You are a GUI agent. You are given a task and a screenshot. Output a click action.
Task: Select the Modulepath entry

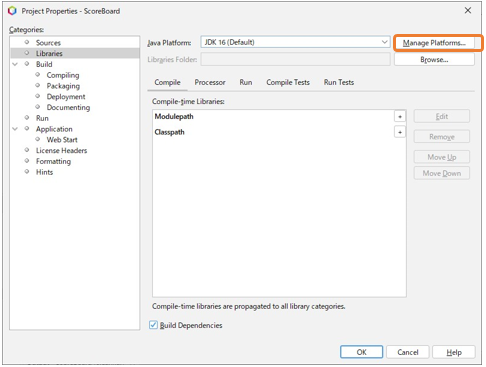[x=174, y=116]
